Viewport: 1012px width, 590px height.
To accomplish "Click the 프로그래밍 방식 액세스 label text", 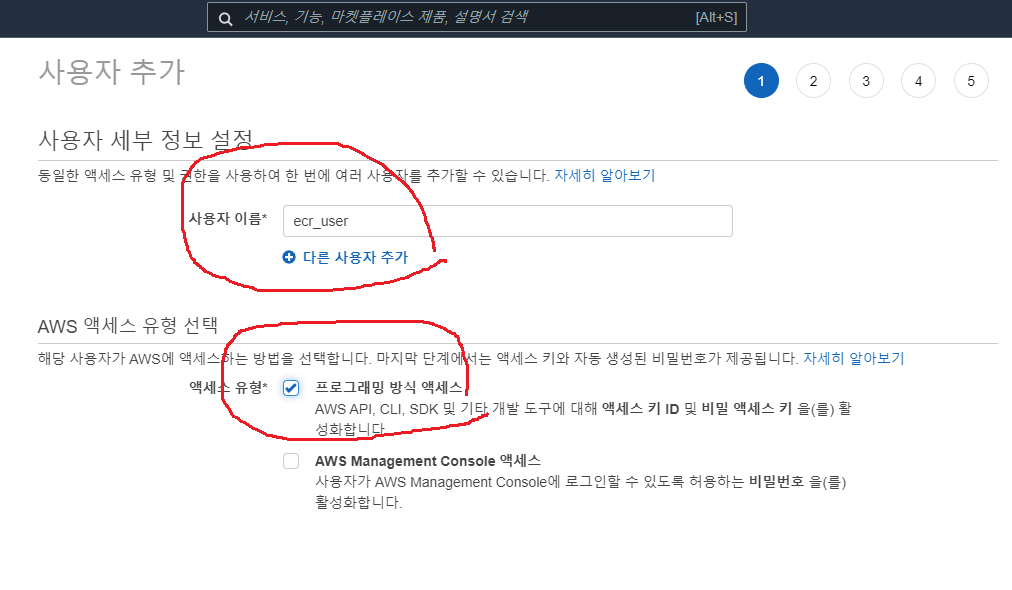I will pos(388,387).
